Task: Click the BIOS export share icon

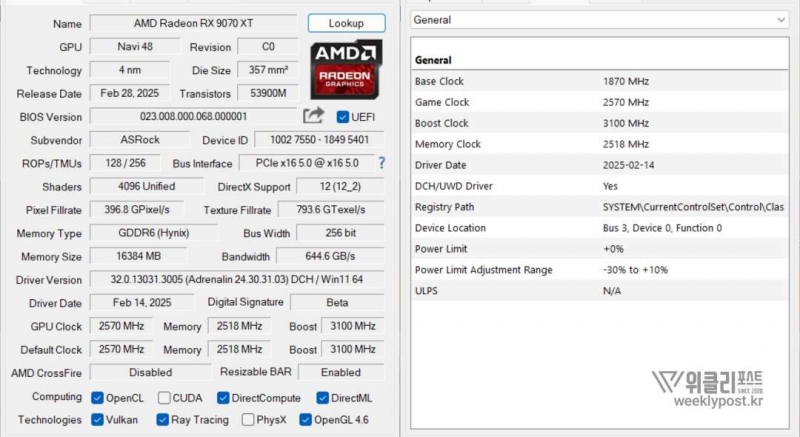Action: pyautogui.click(x=314, y=116)
